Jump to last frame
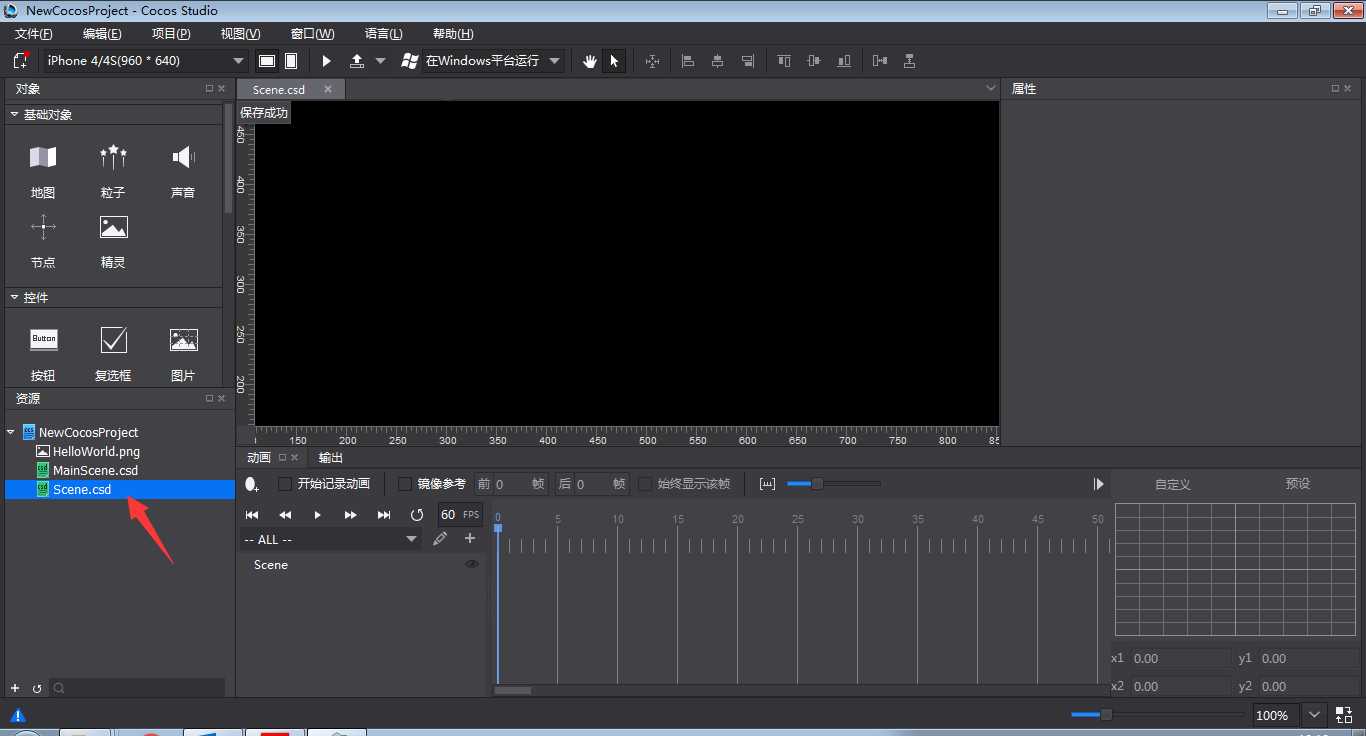 384,514
